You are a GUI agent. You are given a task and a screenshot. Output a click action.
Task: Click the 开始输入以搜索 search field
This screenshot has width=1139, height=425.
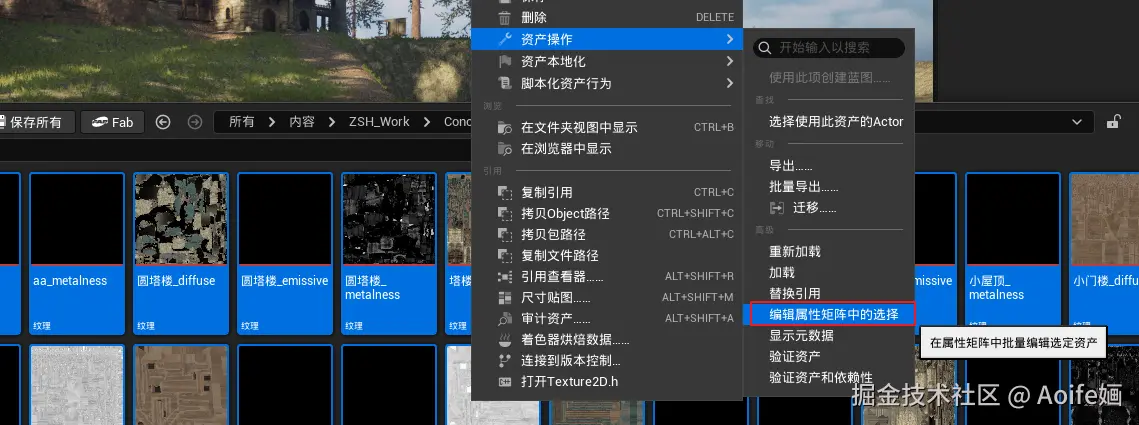click(x=829, y=48)
